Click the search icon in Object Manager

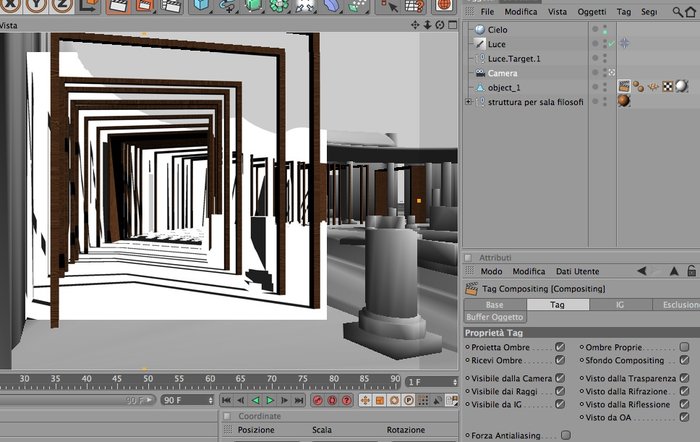click(x=677, y=12)
